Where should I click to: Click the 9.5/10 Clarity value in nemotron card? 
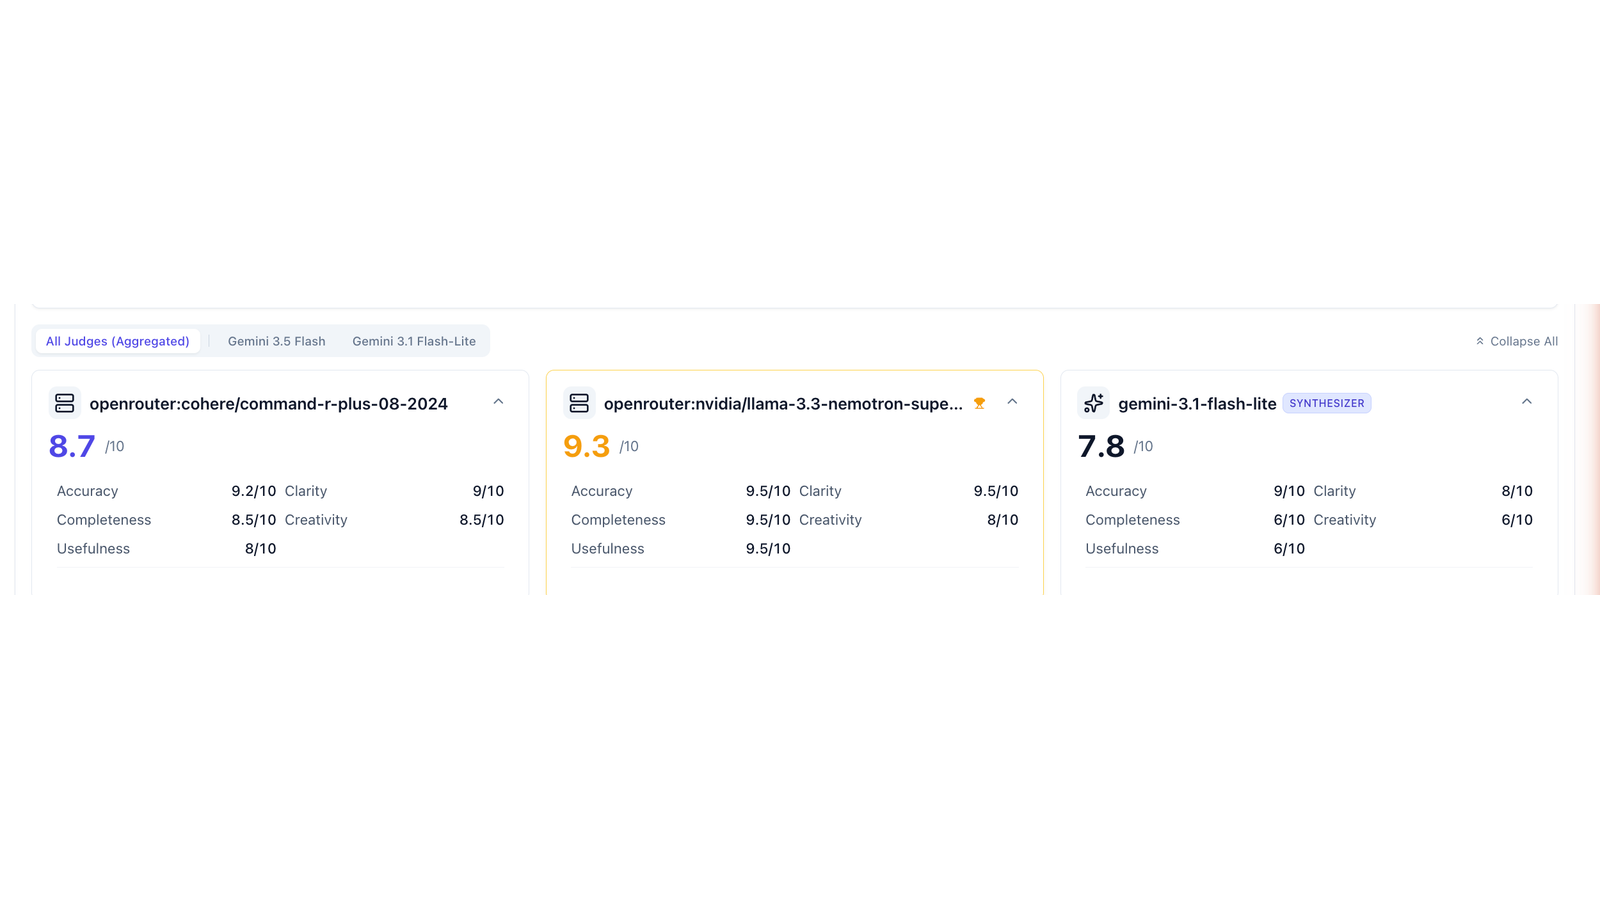click(x=996, y=491)
